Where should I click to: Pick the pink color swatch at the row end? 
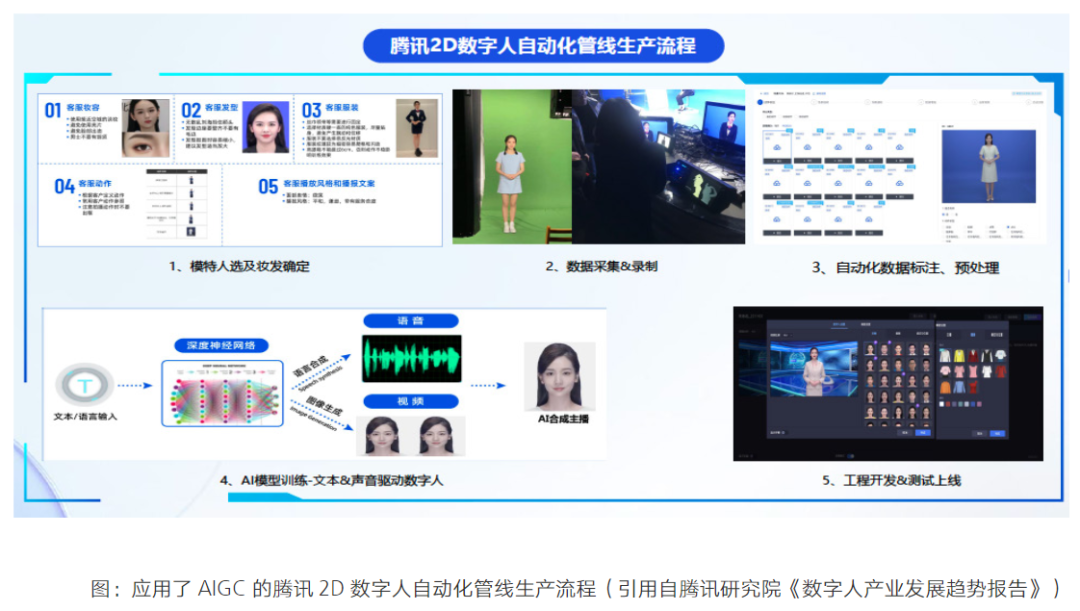click(x=979, y=404)
